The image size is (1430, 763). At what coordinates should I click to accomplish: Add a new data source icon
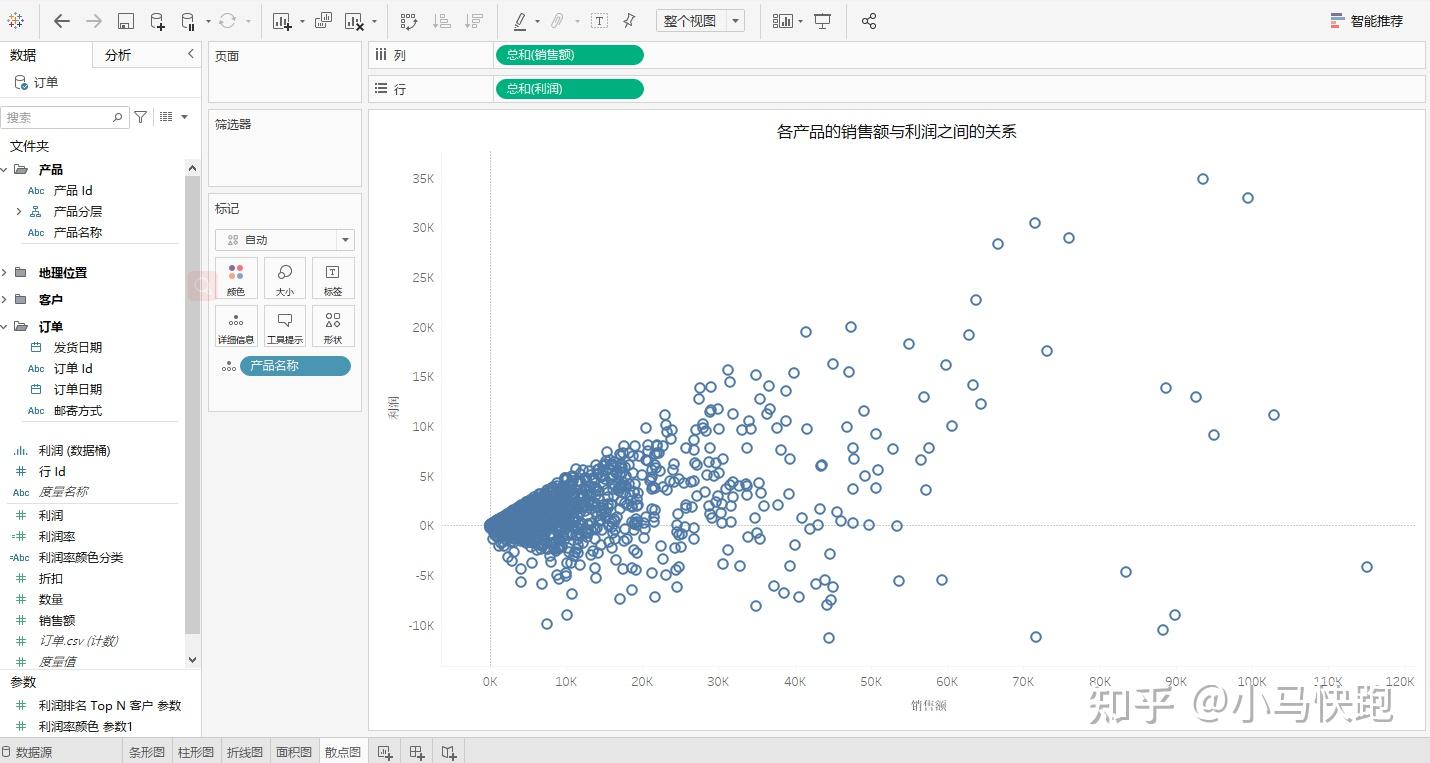157,21
